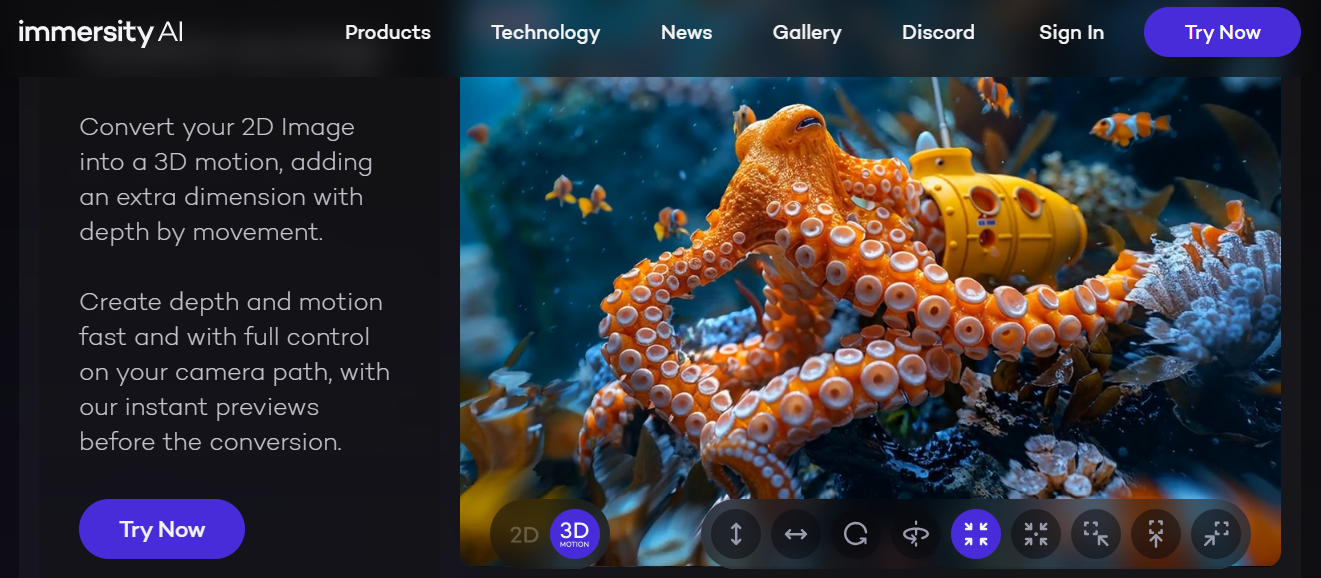Go to the News page
Viewport: 1321px width, 578px height.
tap(687, 32)
